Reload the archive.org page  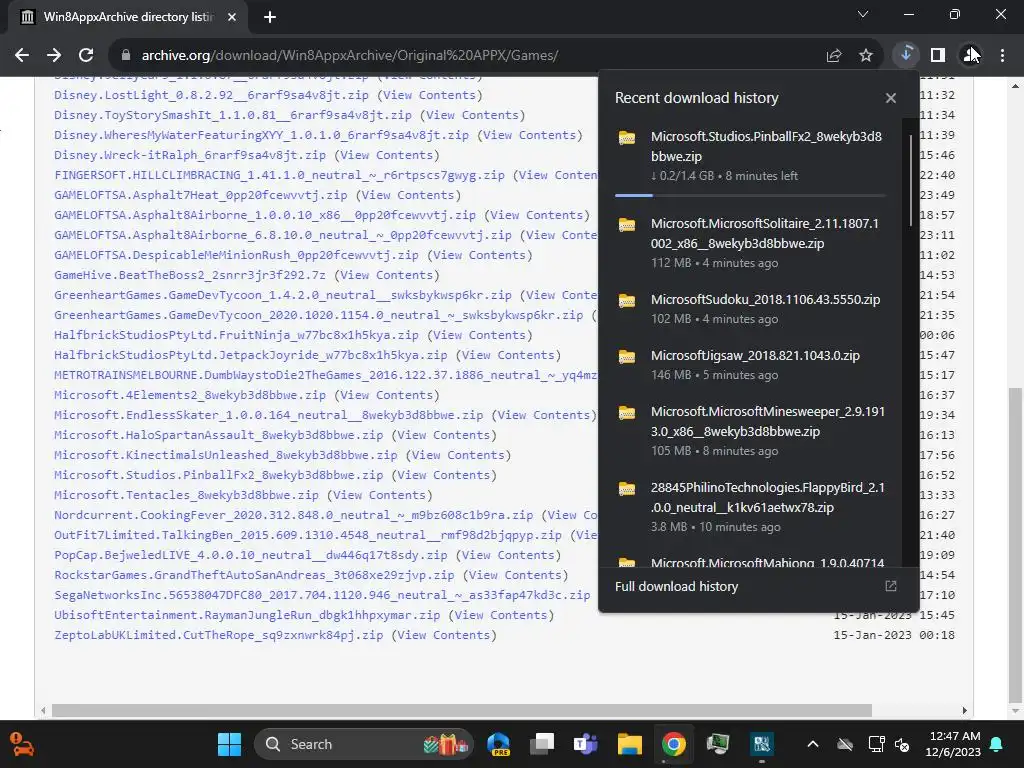tap(86, 56)
